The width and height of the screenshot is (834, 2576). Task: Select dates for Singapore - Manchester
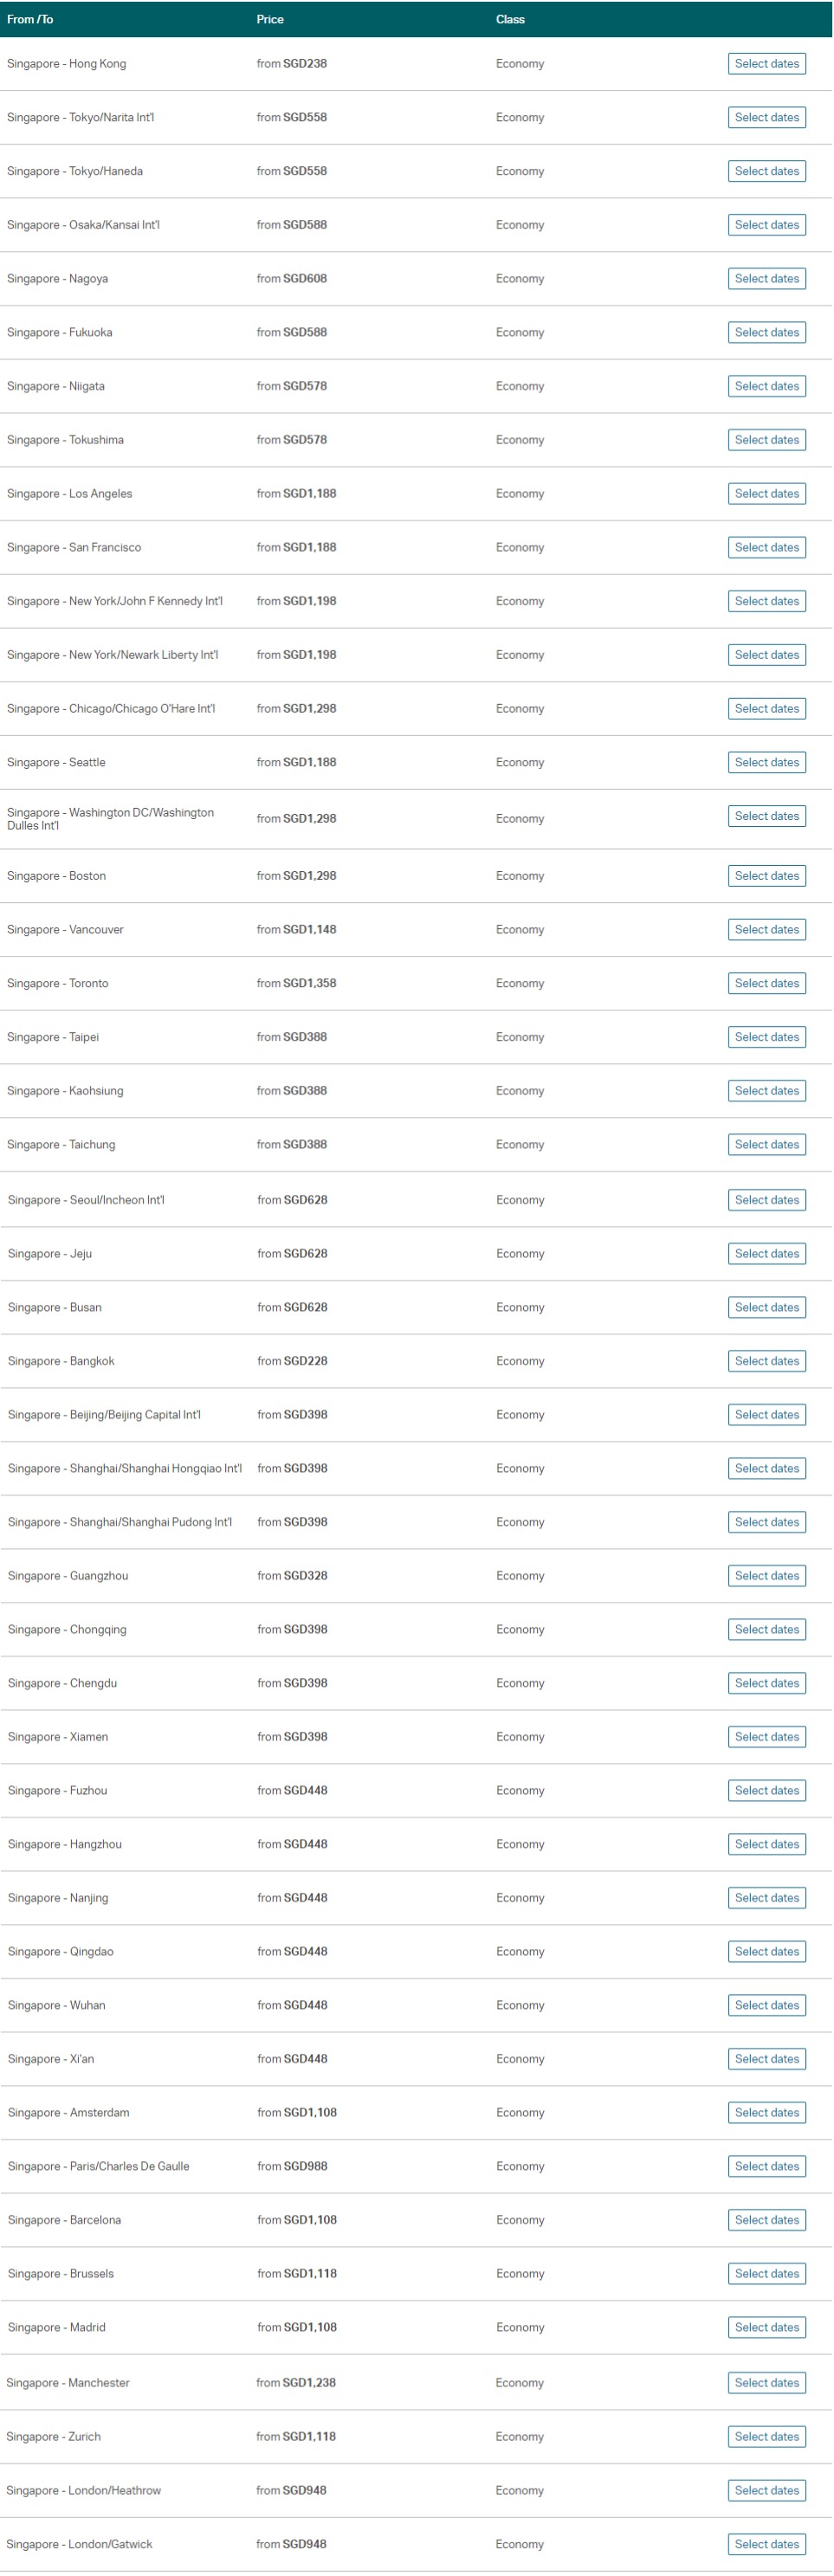click(x=766, y=2383)
